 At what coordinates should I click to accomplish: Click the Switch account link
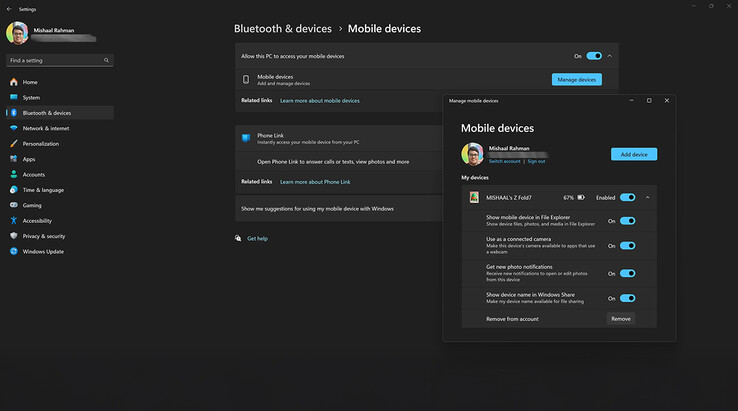pyautogui.click(x=505, y=161)
